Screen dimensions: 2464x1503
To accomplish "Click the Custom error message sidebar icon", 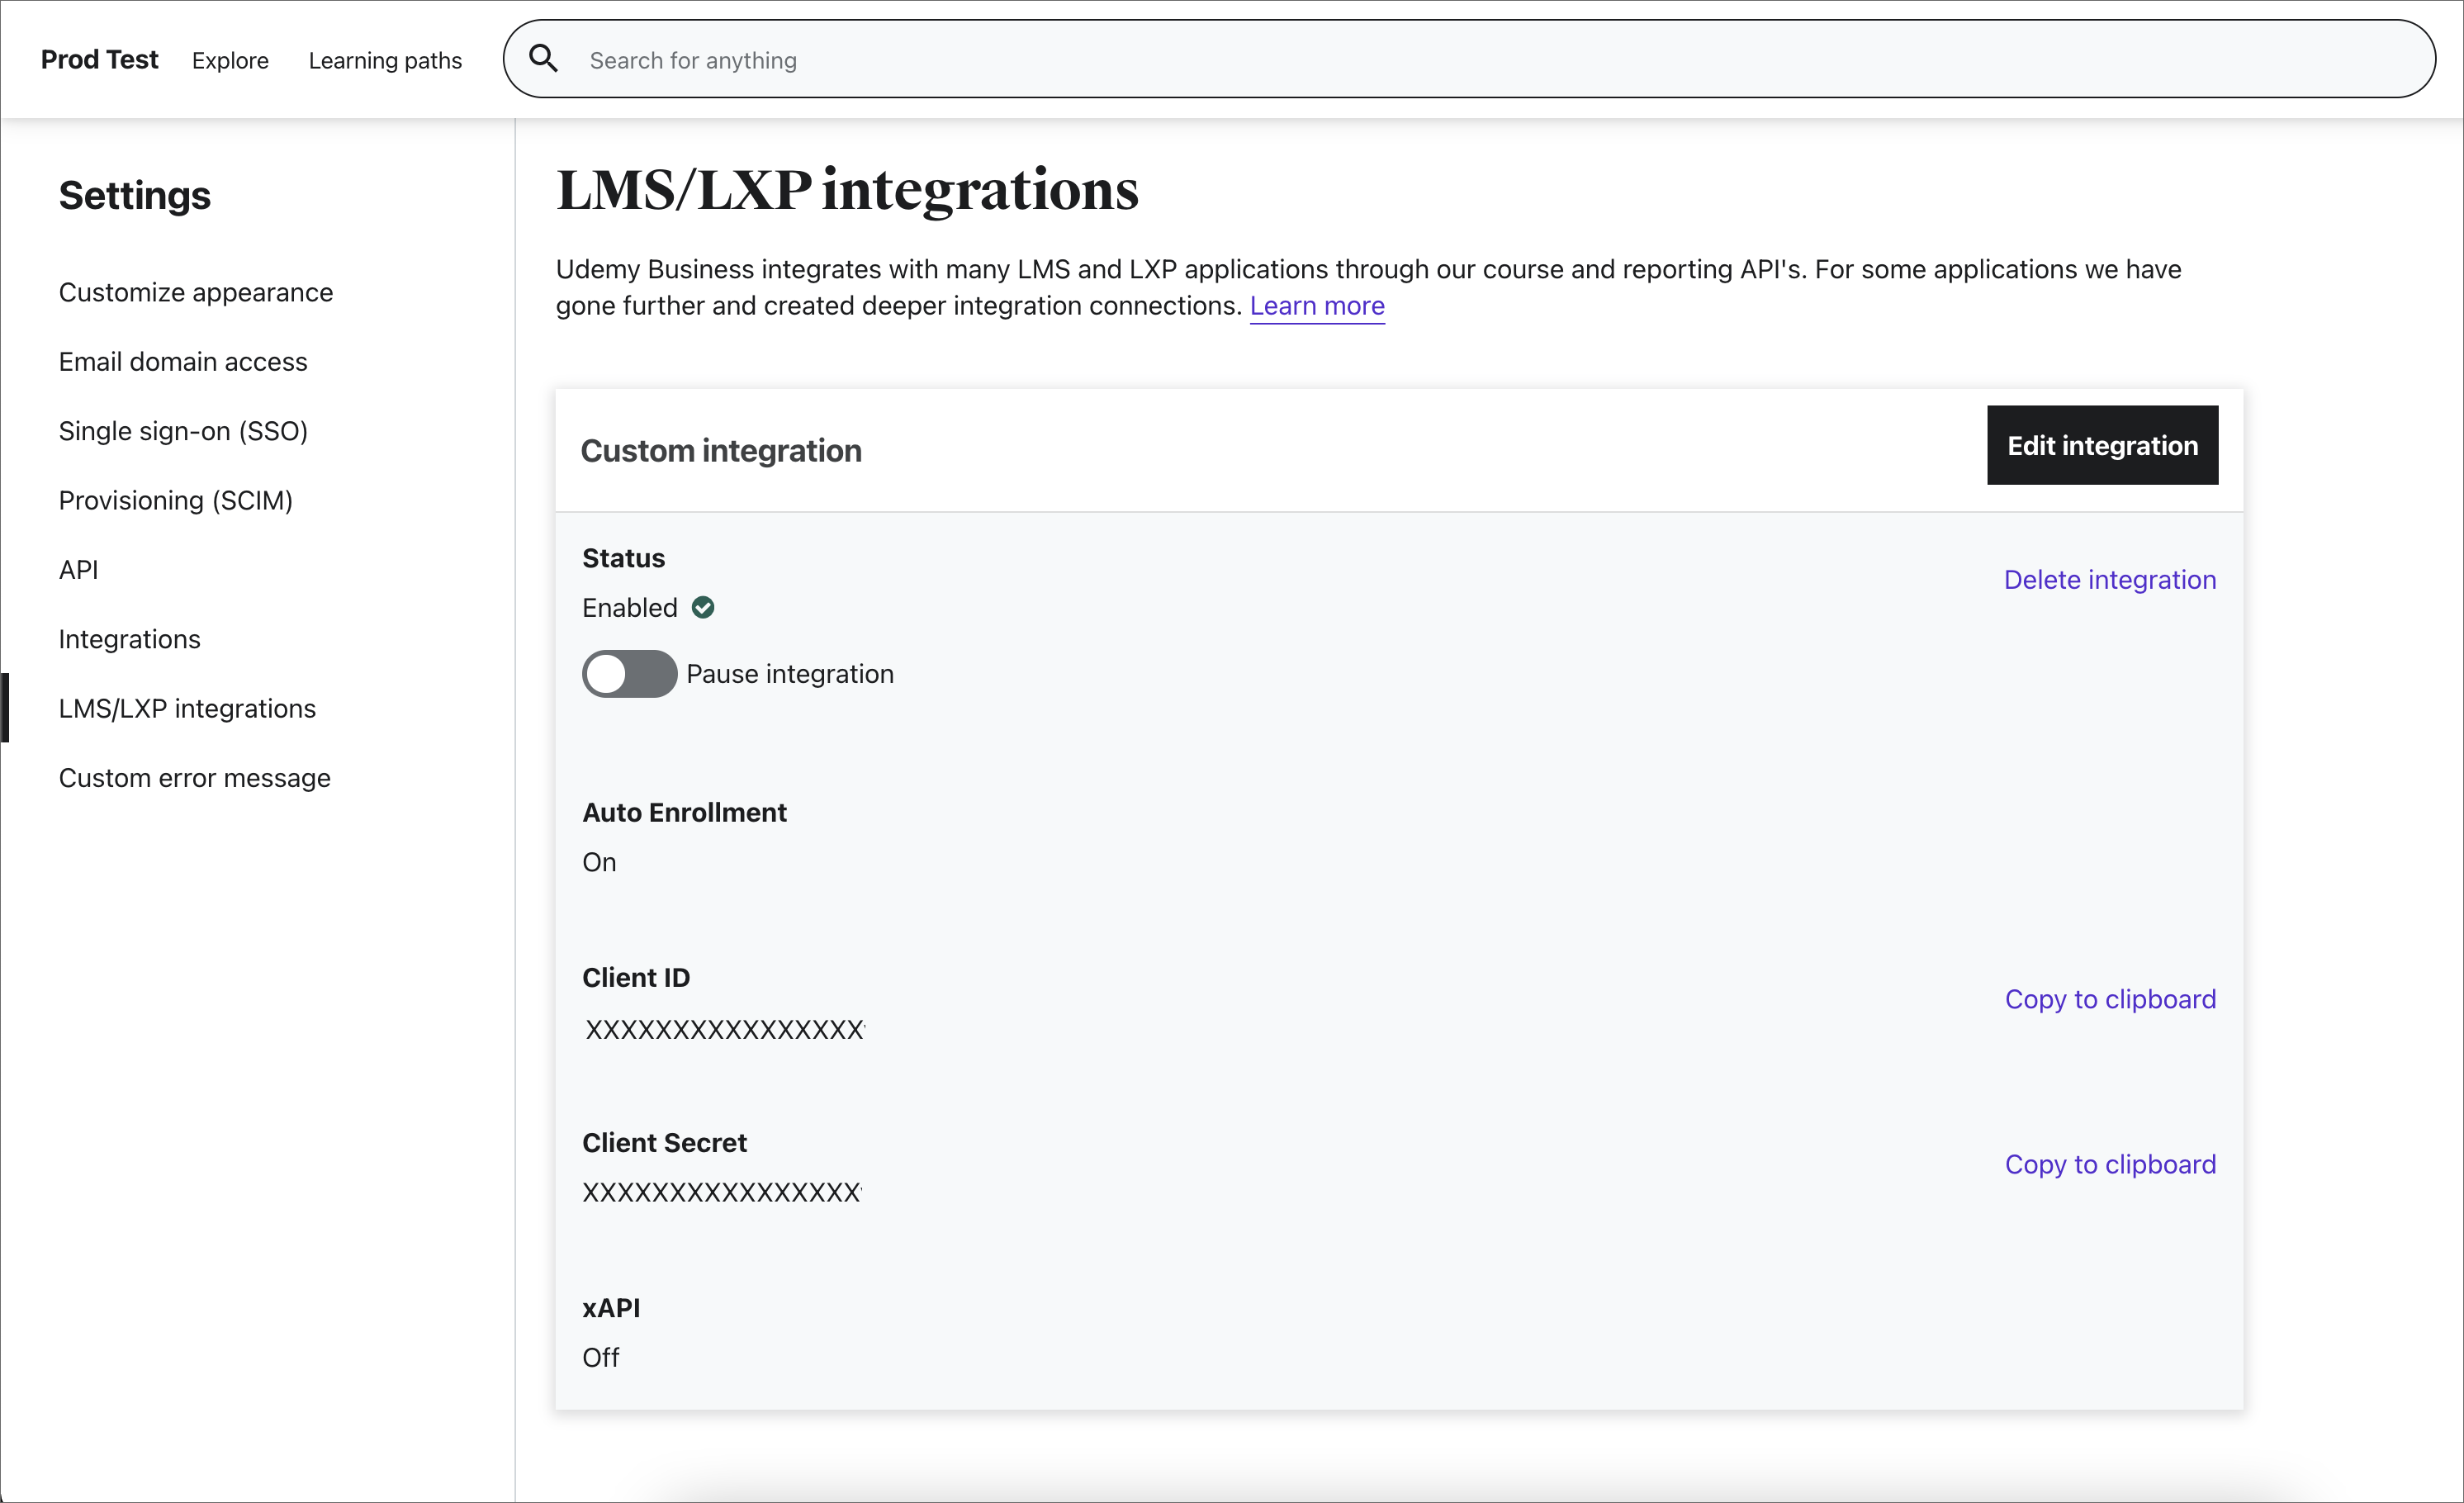I will (x=193, y=776).
